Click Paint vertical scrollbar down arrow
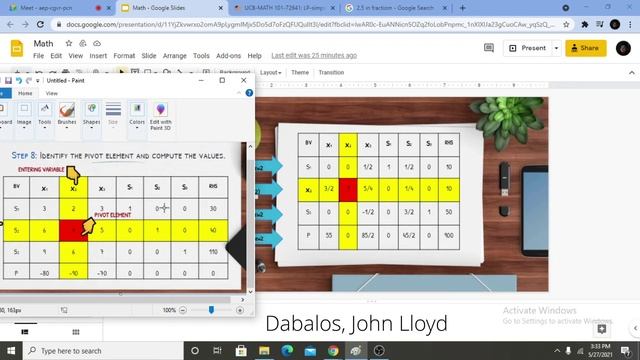This screenshot has width=640, height=360. coord(250,292)
